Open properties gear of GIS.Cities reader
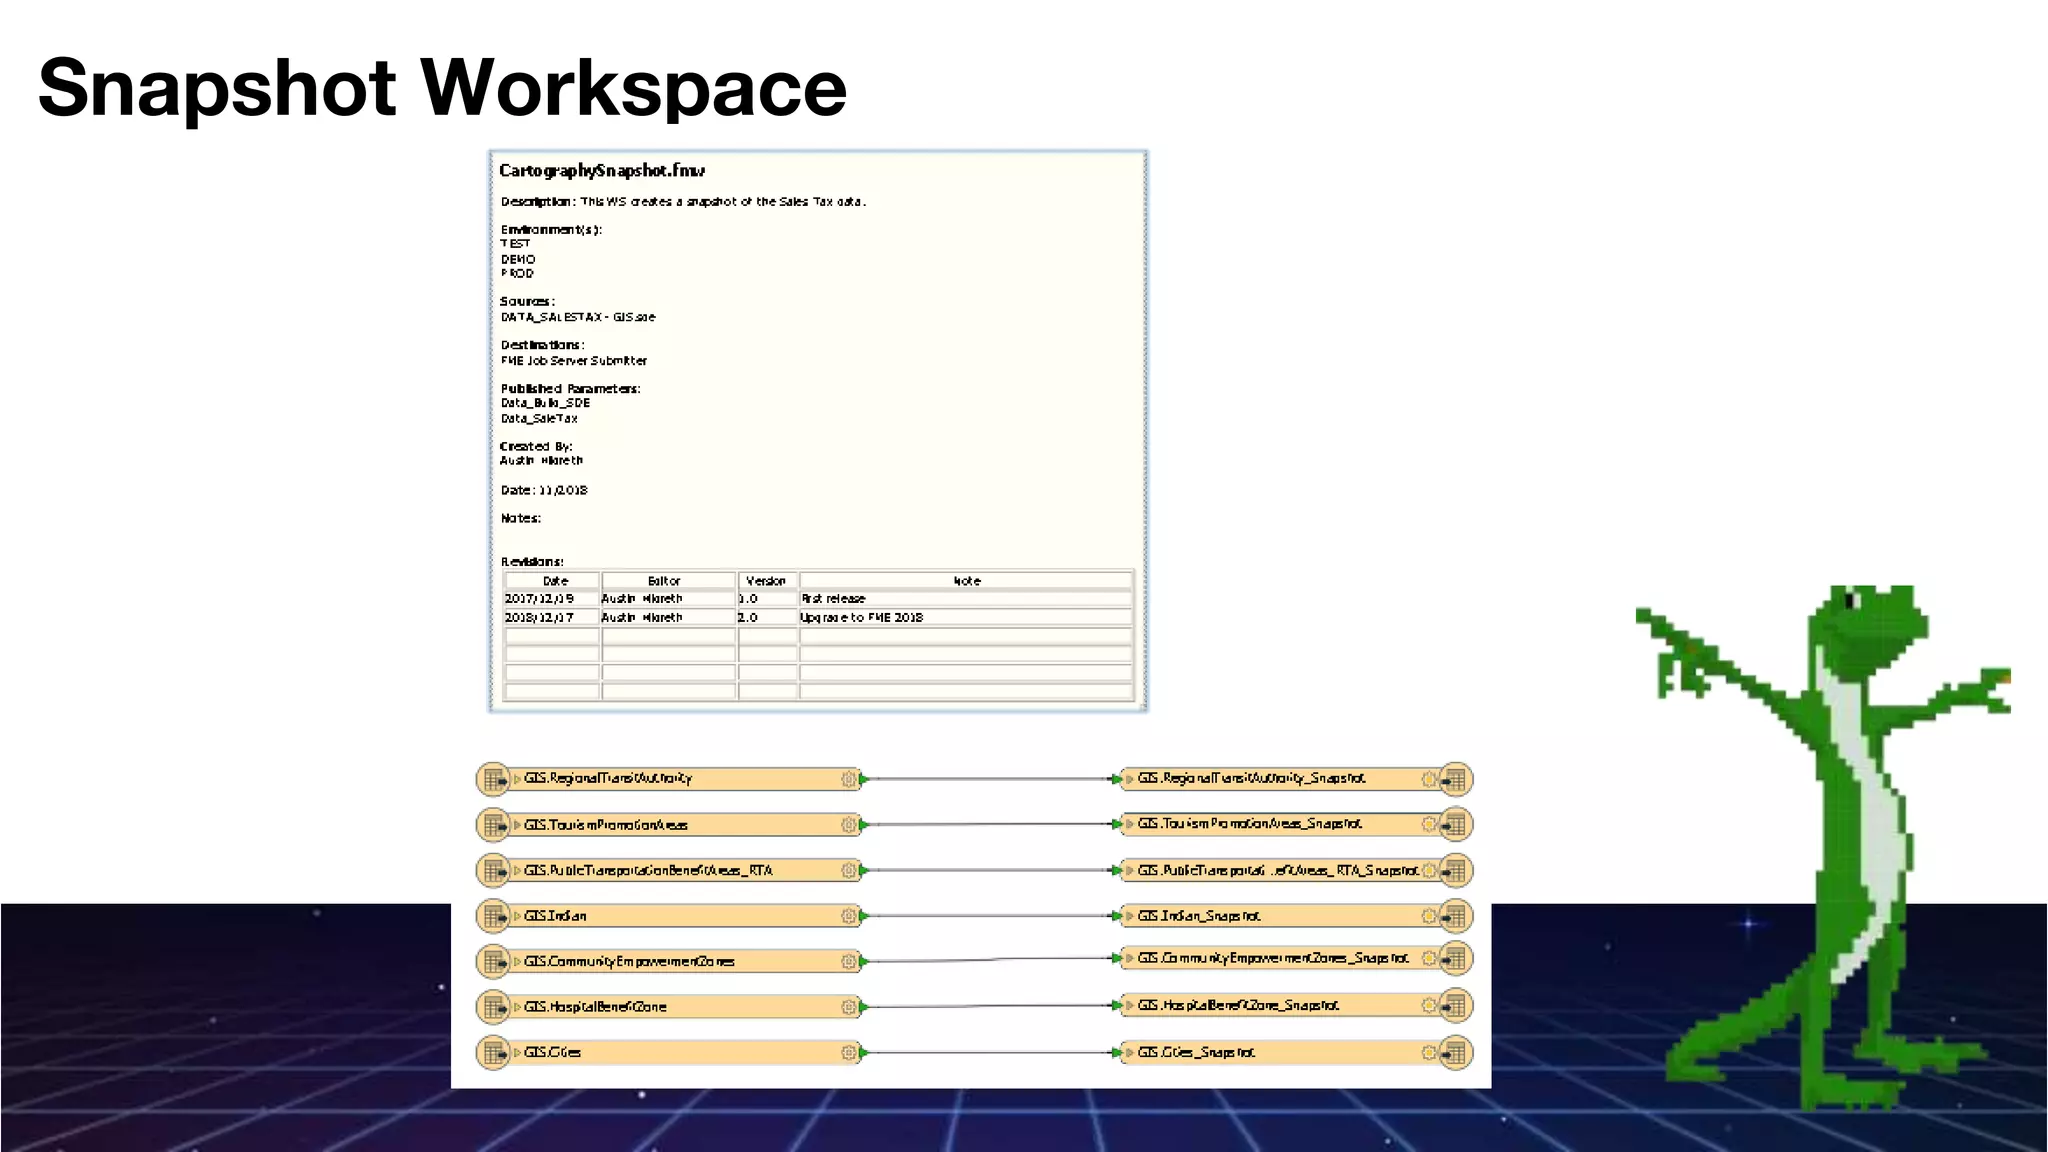Viewport: 2048px width, 1152px height. [848, 1053]
